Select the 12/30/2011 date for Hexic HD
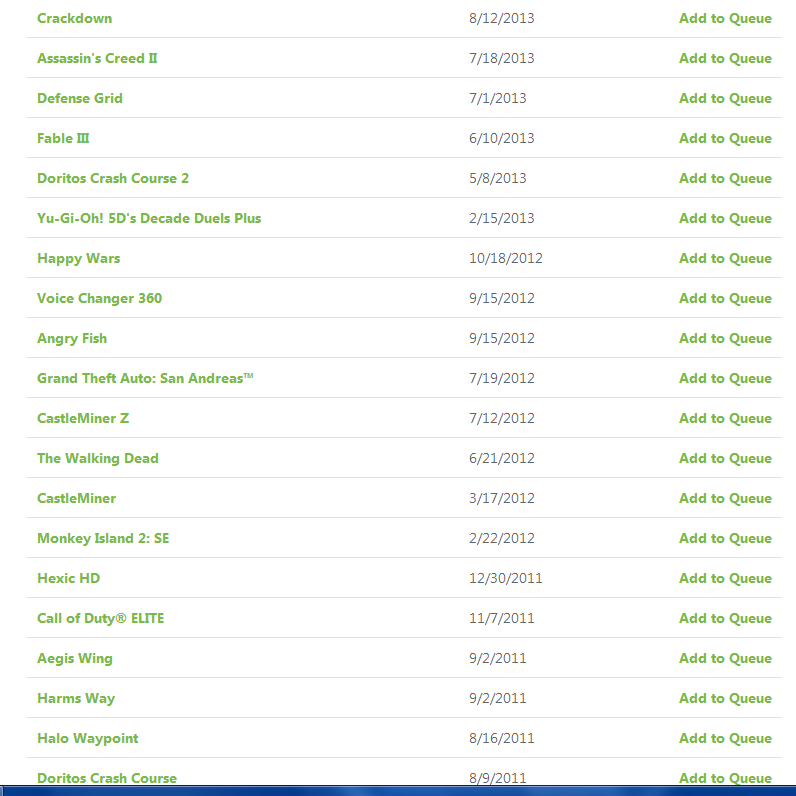796x796 pixels. 506,578
